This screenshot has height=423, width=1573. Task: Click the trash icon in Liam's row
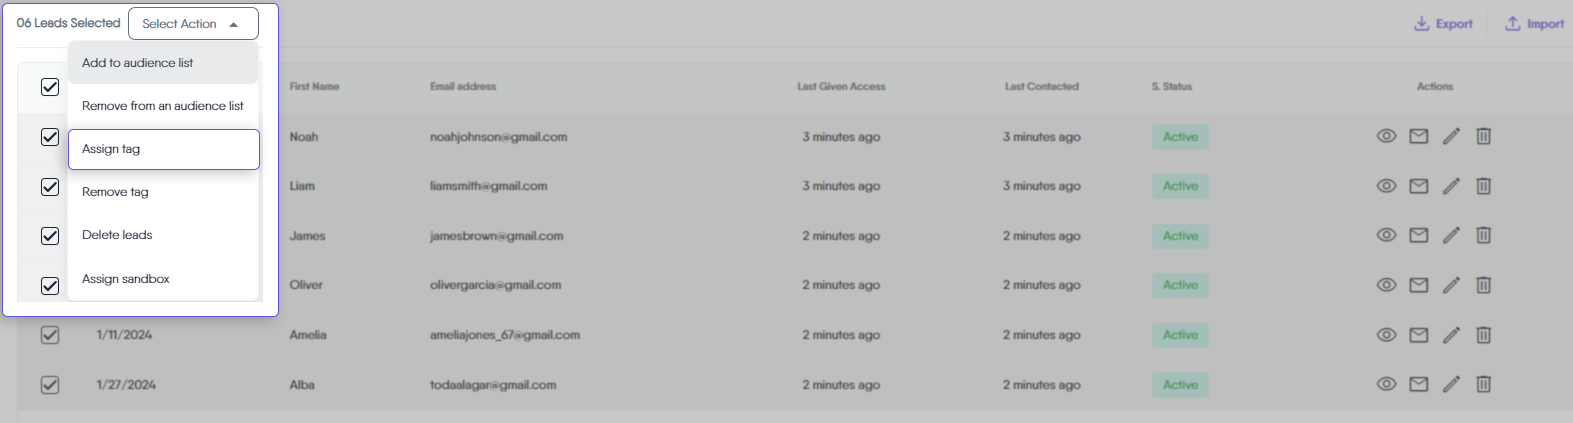[x=1483, y=186]
